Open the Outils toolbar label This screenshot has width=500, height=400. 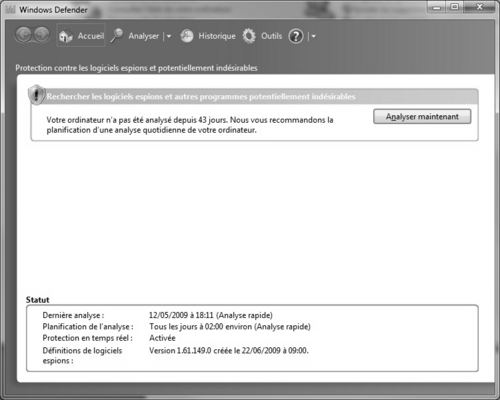[x=271, y=36]
